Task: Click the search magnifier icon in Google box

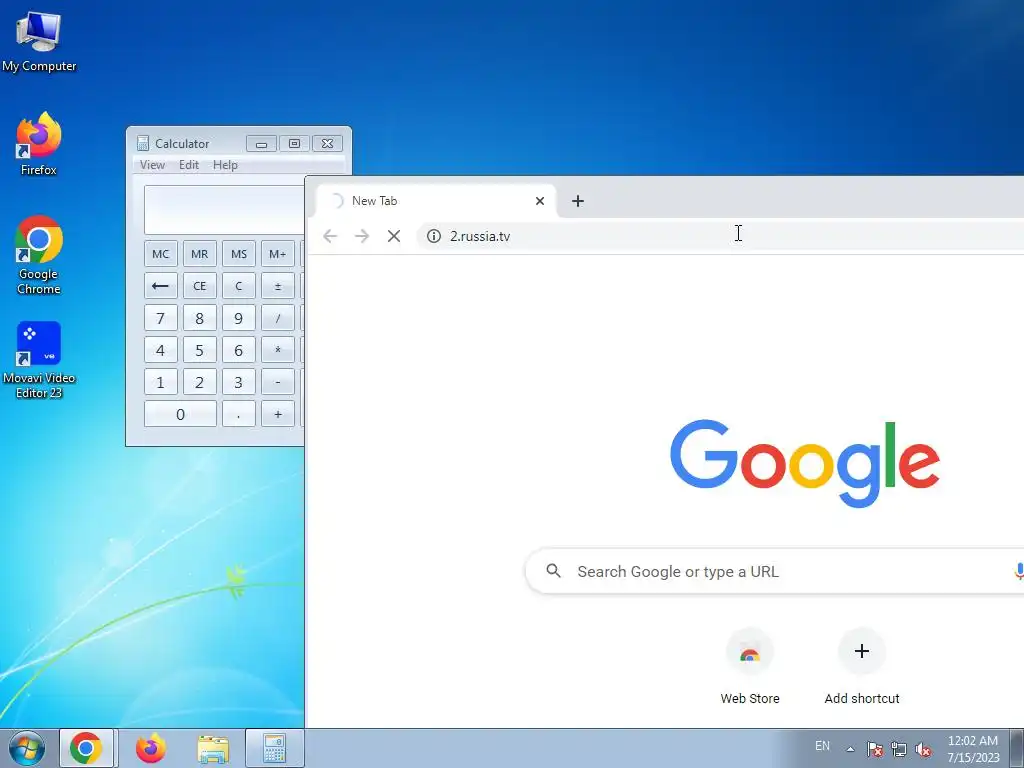Action: pos(553,571)
